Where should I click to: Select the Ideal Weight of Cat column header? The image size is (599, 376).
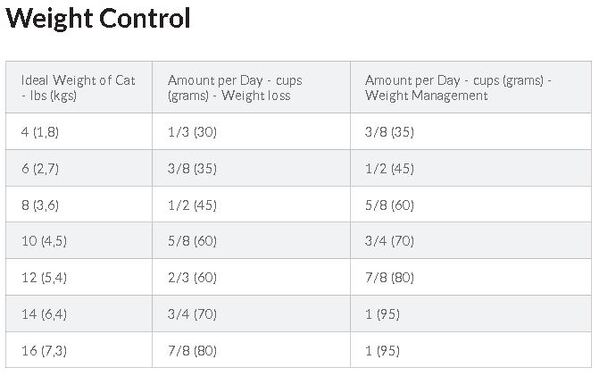[x=78, y=88]
